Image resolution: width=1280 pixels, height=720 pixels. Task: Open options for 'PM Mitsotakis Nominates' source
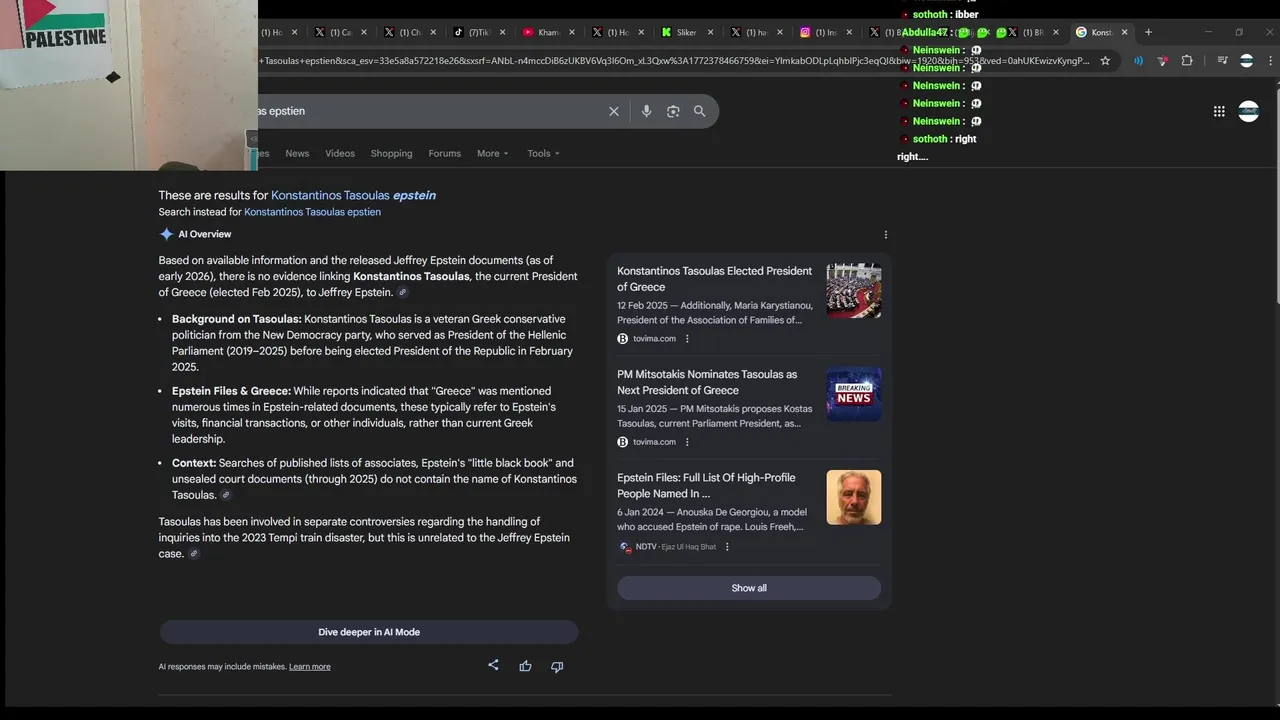(x=687, y=442)
